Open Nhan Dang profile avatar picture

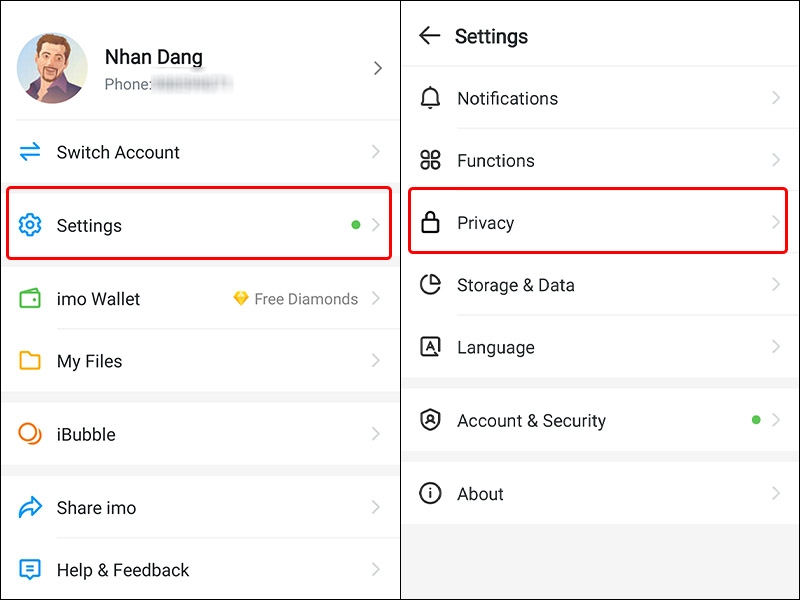pyautogui.click(x=52, y=68)
